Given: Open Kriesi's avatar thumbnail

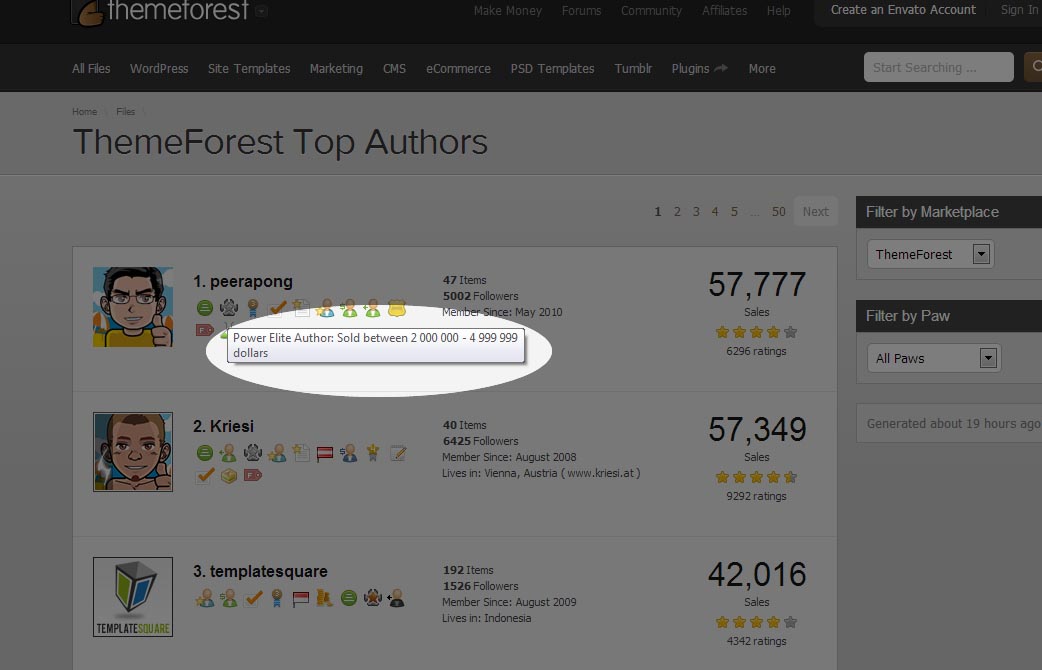Looking at the screenshot, I should [x=133, y=452].
